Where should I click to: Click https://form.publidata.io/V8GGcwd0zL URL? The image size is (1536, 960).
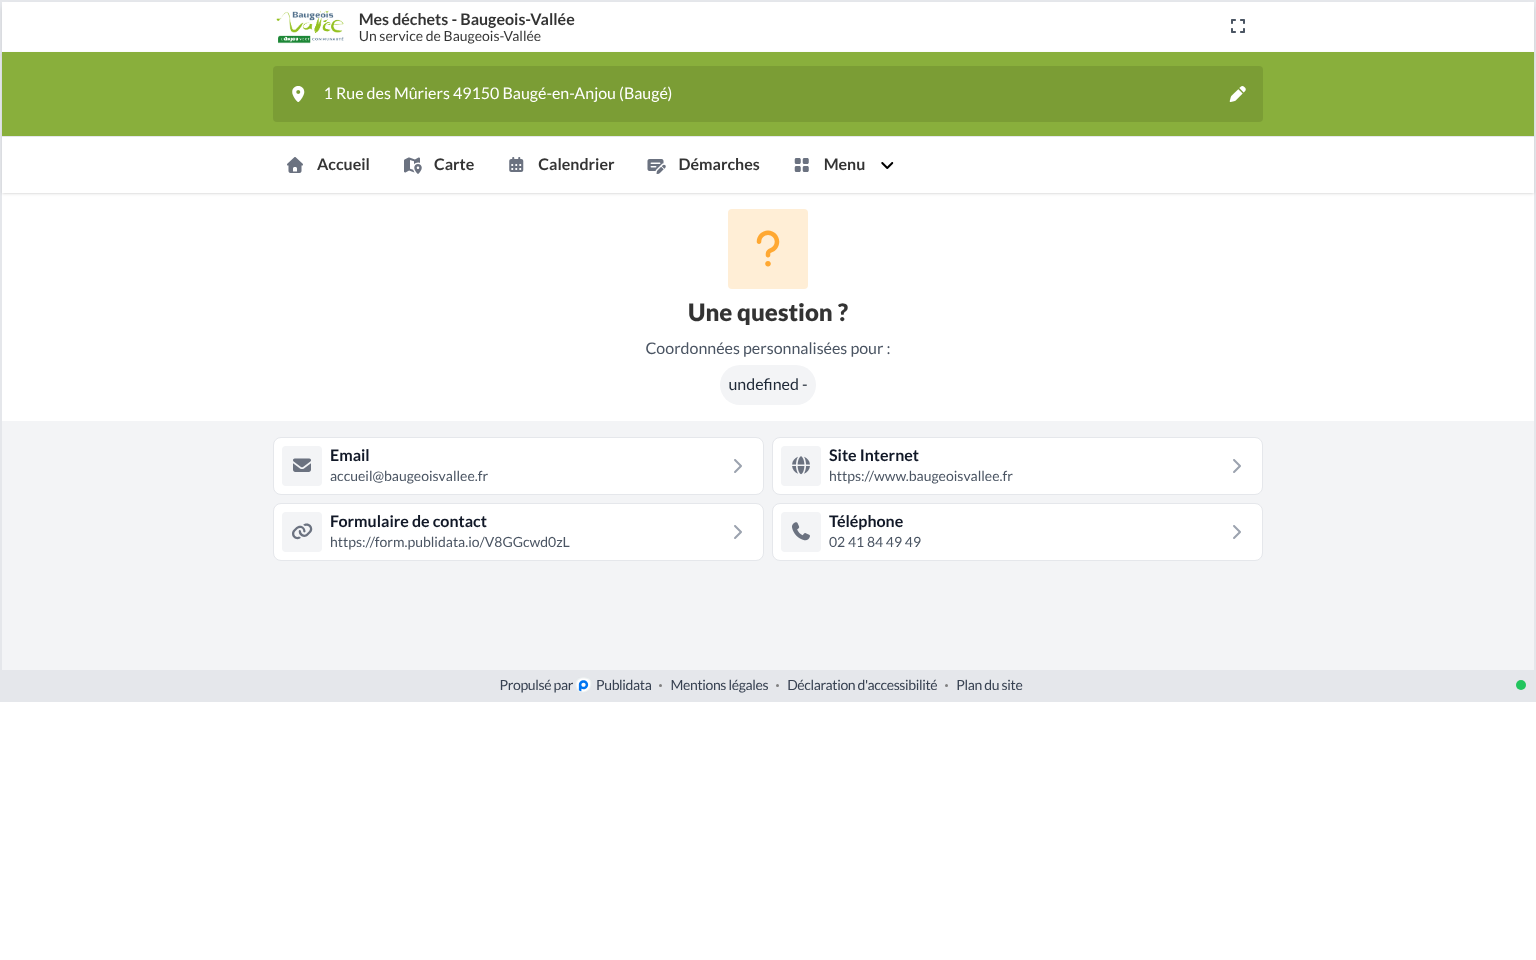tap(450, 542)
